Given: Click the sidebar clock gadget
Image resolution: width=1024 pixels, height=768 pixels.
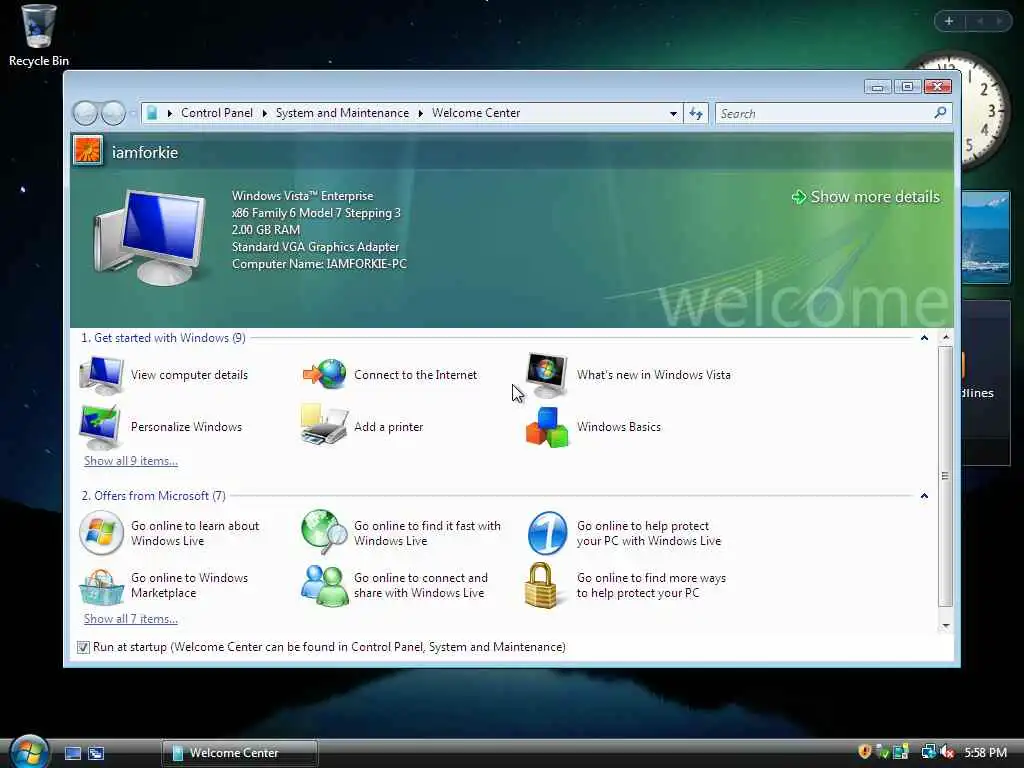Looking at the screenshot, I should [983, 111].
